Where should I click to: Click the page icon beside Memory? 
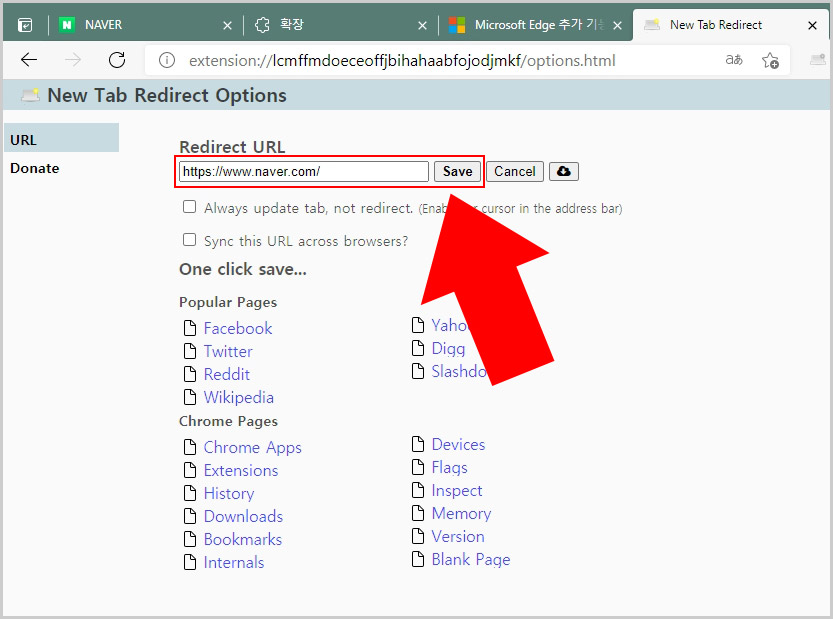(418, 513)
